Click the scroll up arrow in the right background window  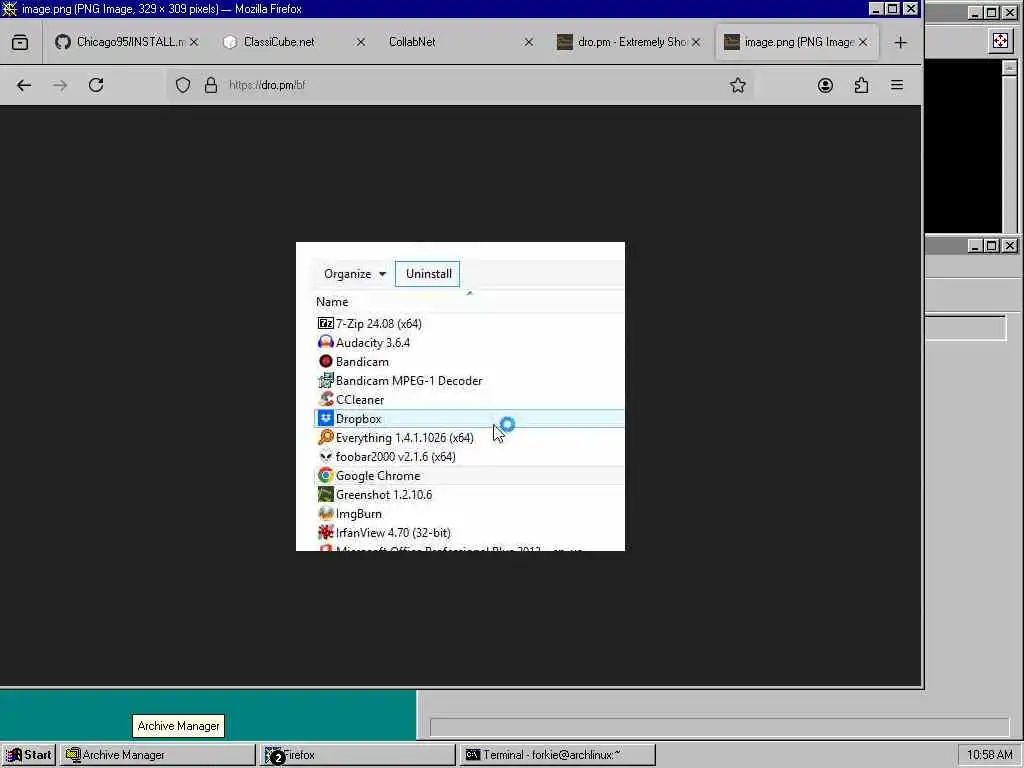[x=1010, y=68]
